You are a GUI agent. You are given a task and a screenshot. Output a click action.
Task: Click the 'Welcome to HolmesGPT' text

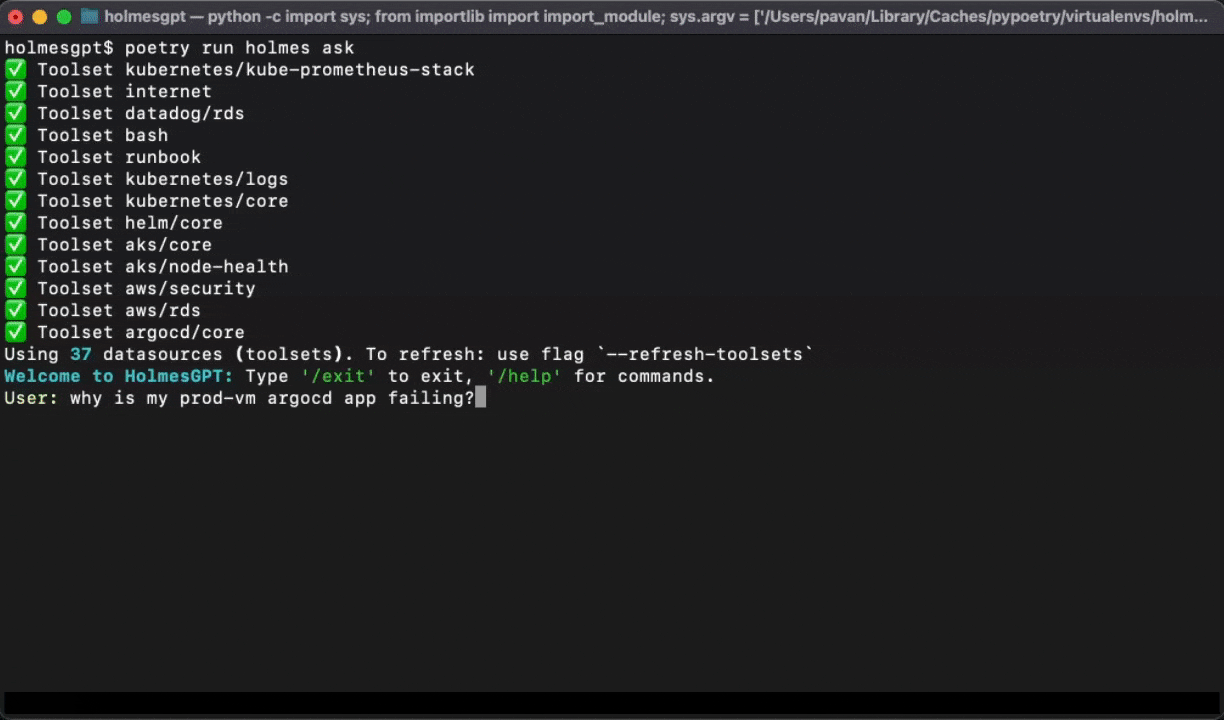click(118, 377)
